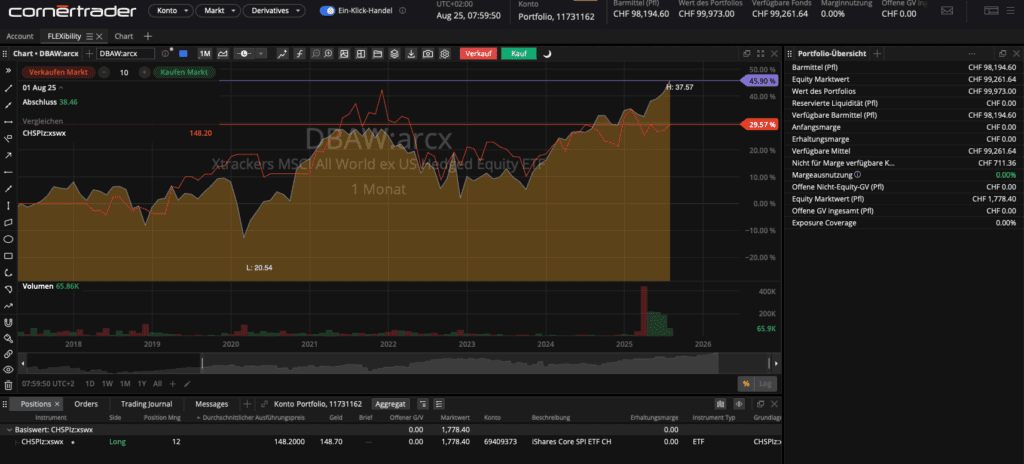Open chart settings gear
The width and height of the screenshot is (1024, 464).
(x=445, y=54)
